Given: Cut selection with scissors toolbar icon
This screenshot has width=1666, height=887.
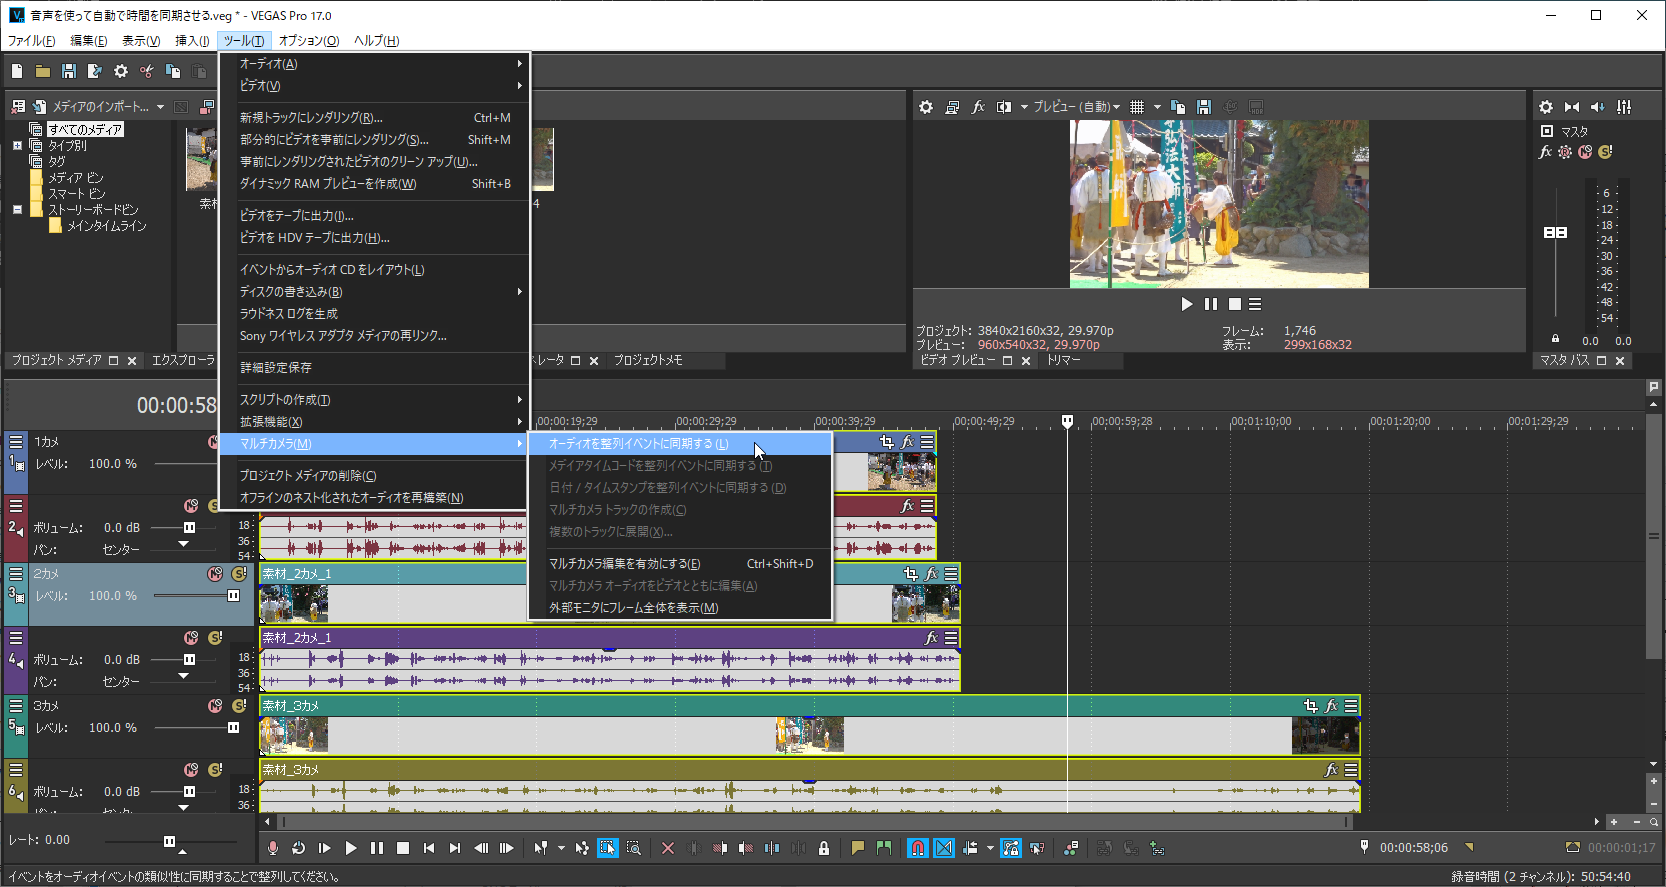Looking at the screenshot, I should tap(147, 71).
